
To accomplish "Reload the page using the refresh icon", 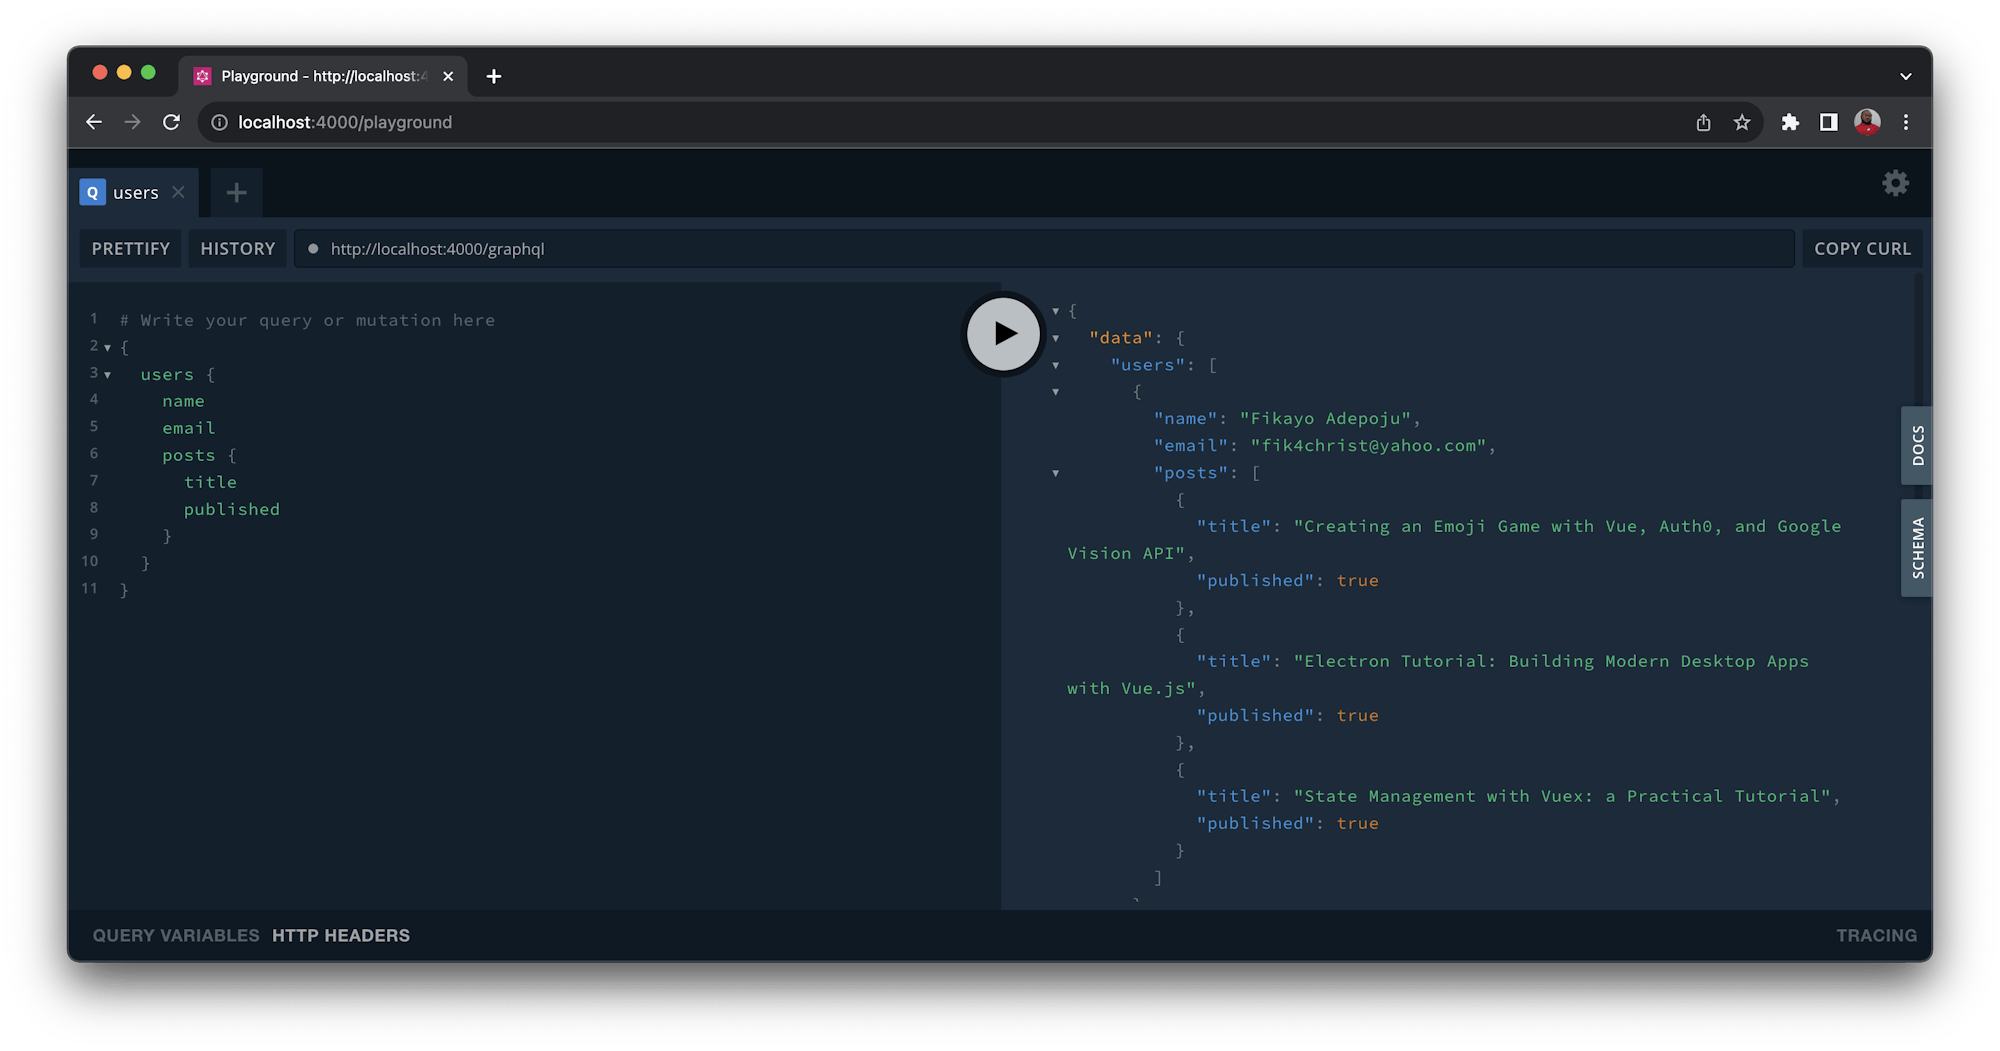I will point(171,122).
